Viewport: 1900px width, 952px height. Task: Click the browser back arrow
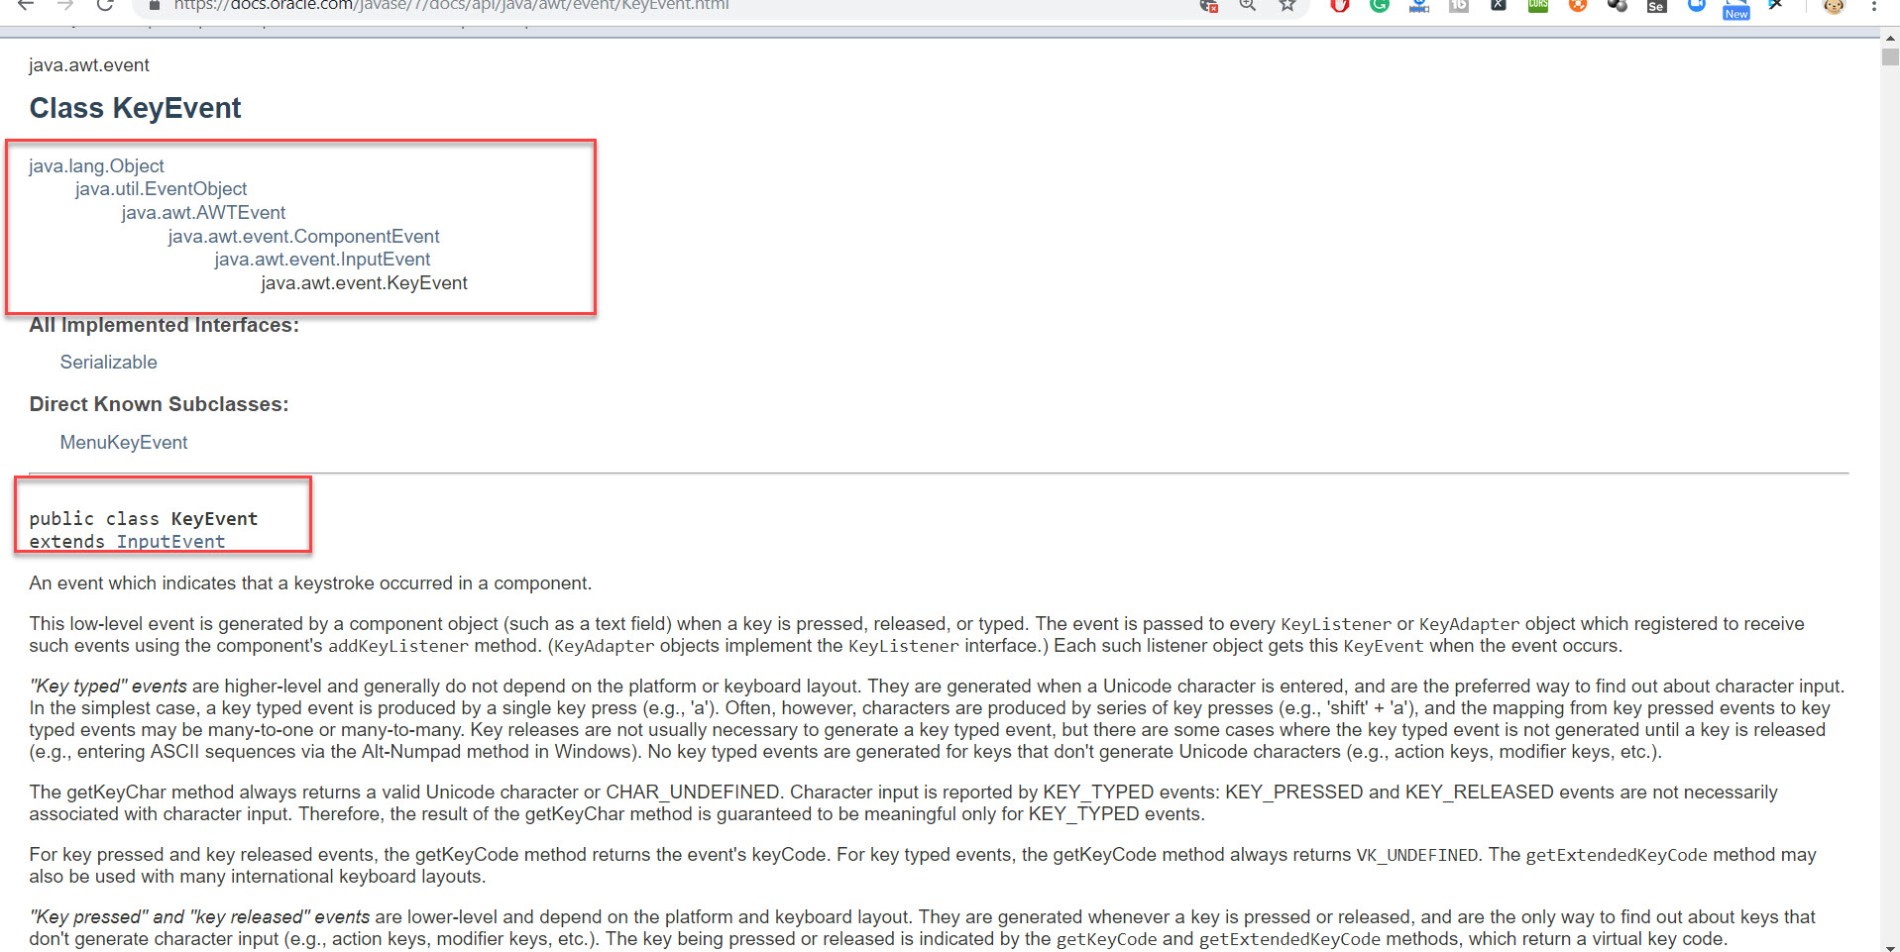click(26, 5)
